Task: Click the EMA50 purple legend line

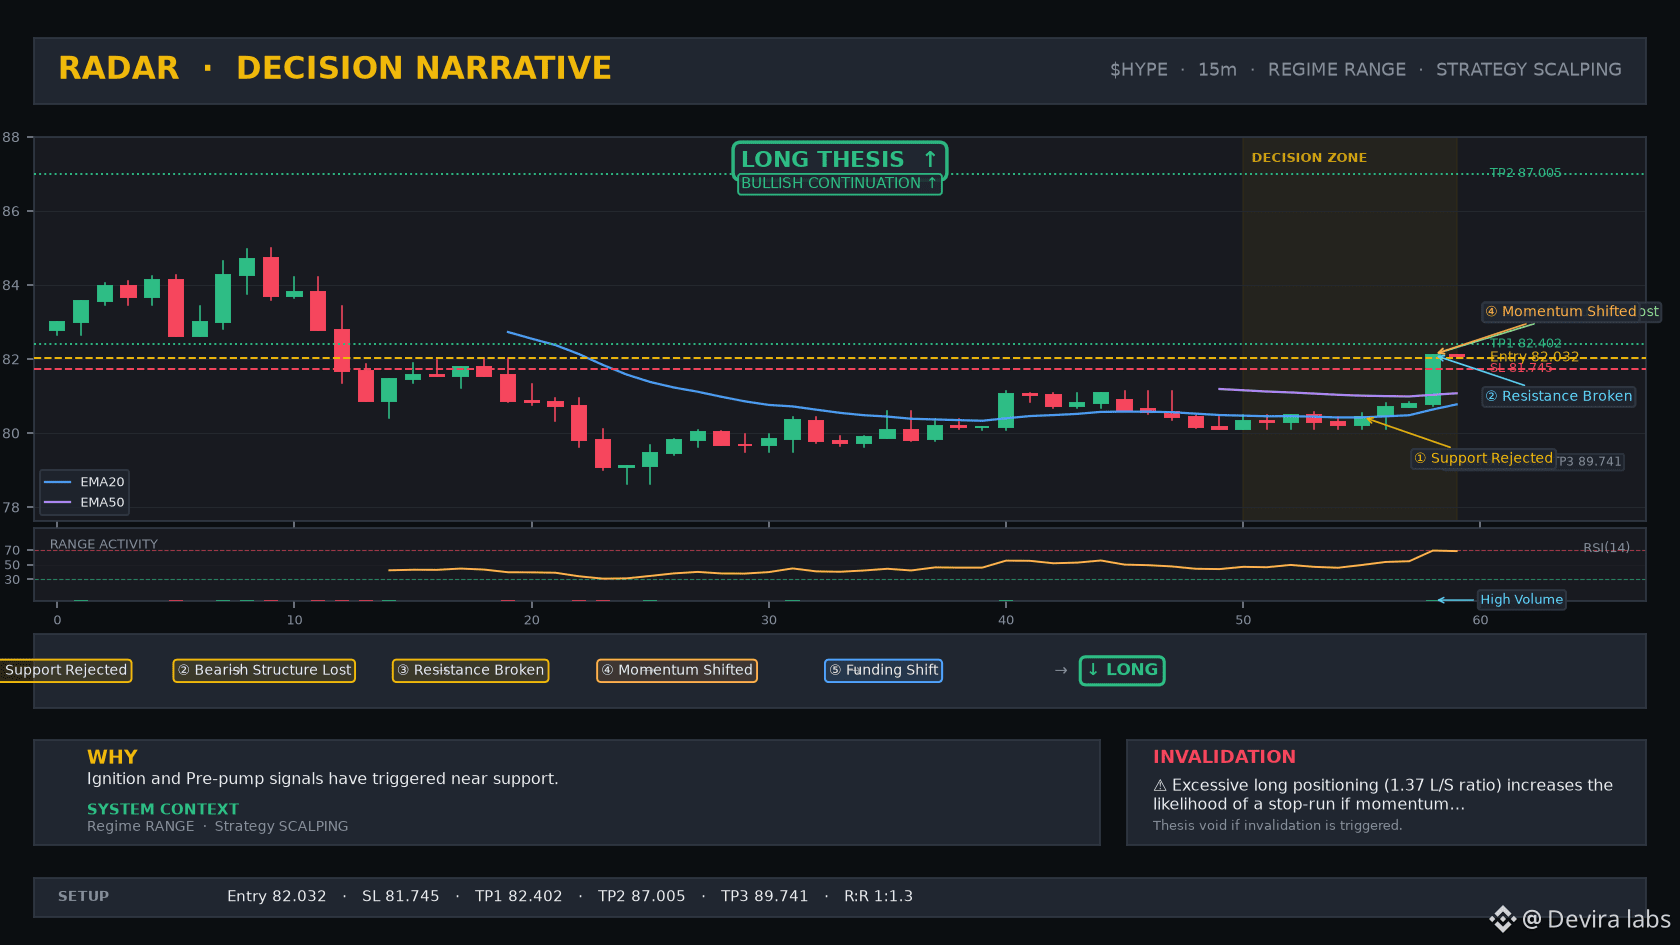Action: [x=57, y=503]
